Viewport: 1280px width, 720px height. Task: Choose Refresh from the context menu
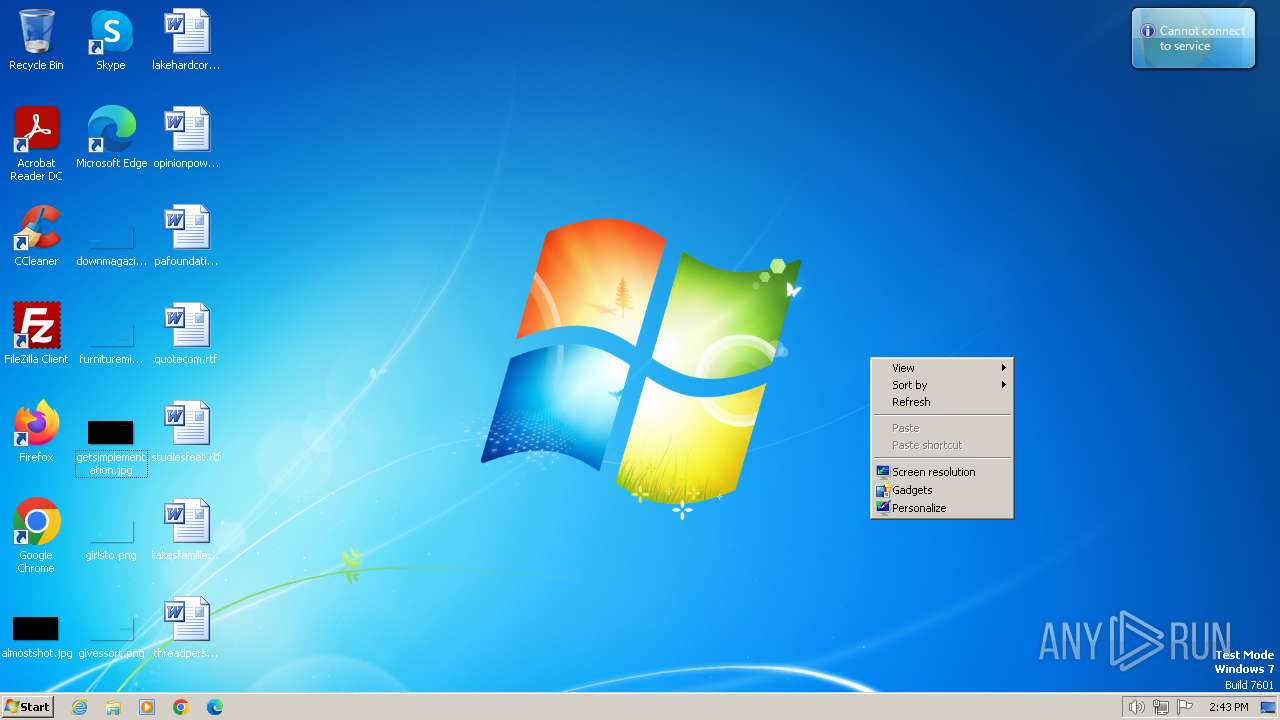point(942,402)
